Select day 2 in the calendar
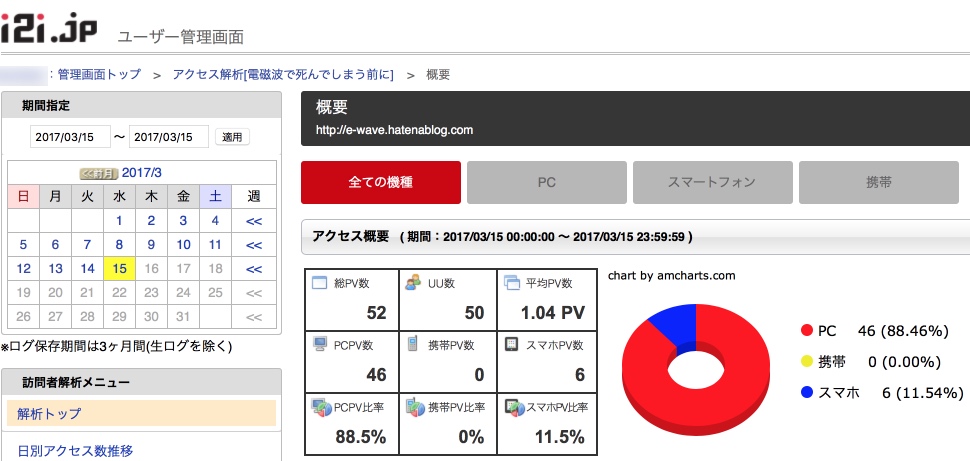 (x=151, y=220)
